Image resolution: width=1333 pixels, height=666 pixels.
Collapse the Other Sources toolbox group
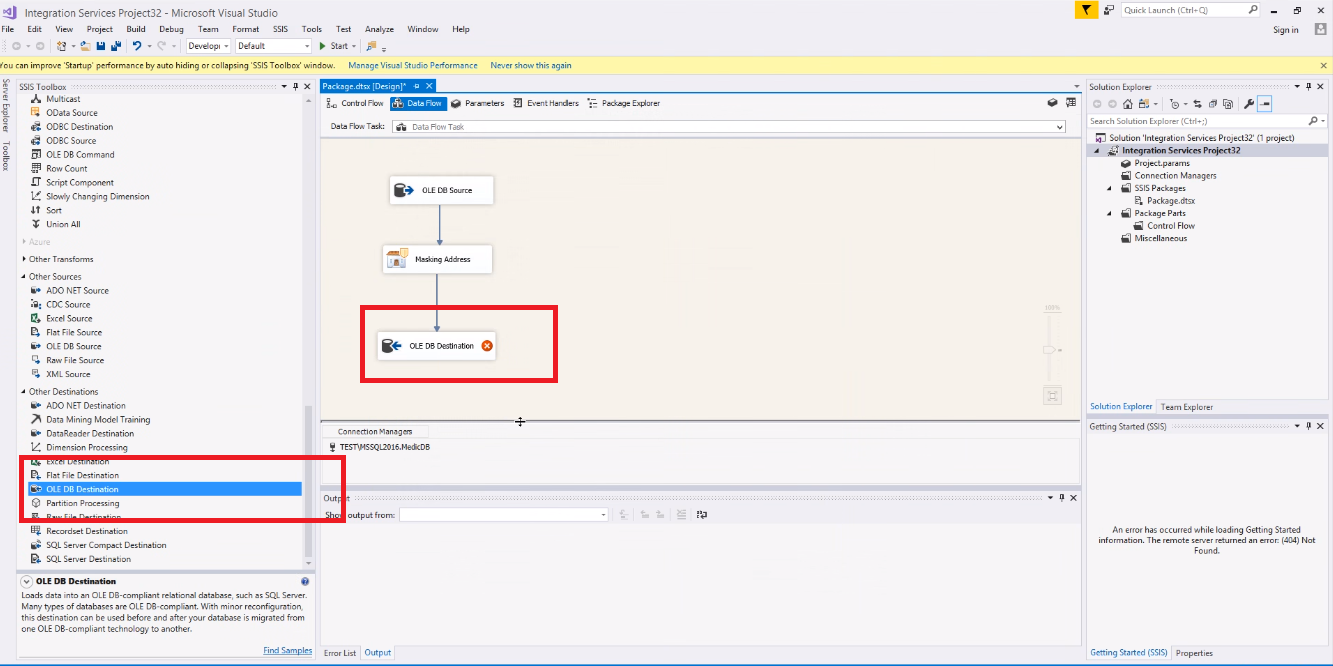coord(25,277)
